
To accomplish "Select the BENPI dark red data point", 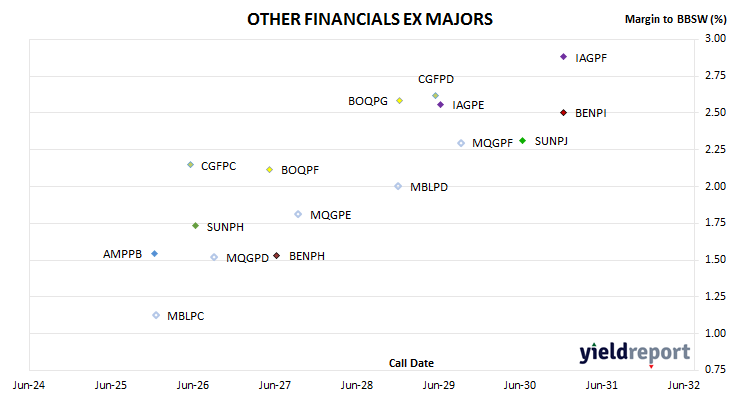I will pos(563,113).
